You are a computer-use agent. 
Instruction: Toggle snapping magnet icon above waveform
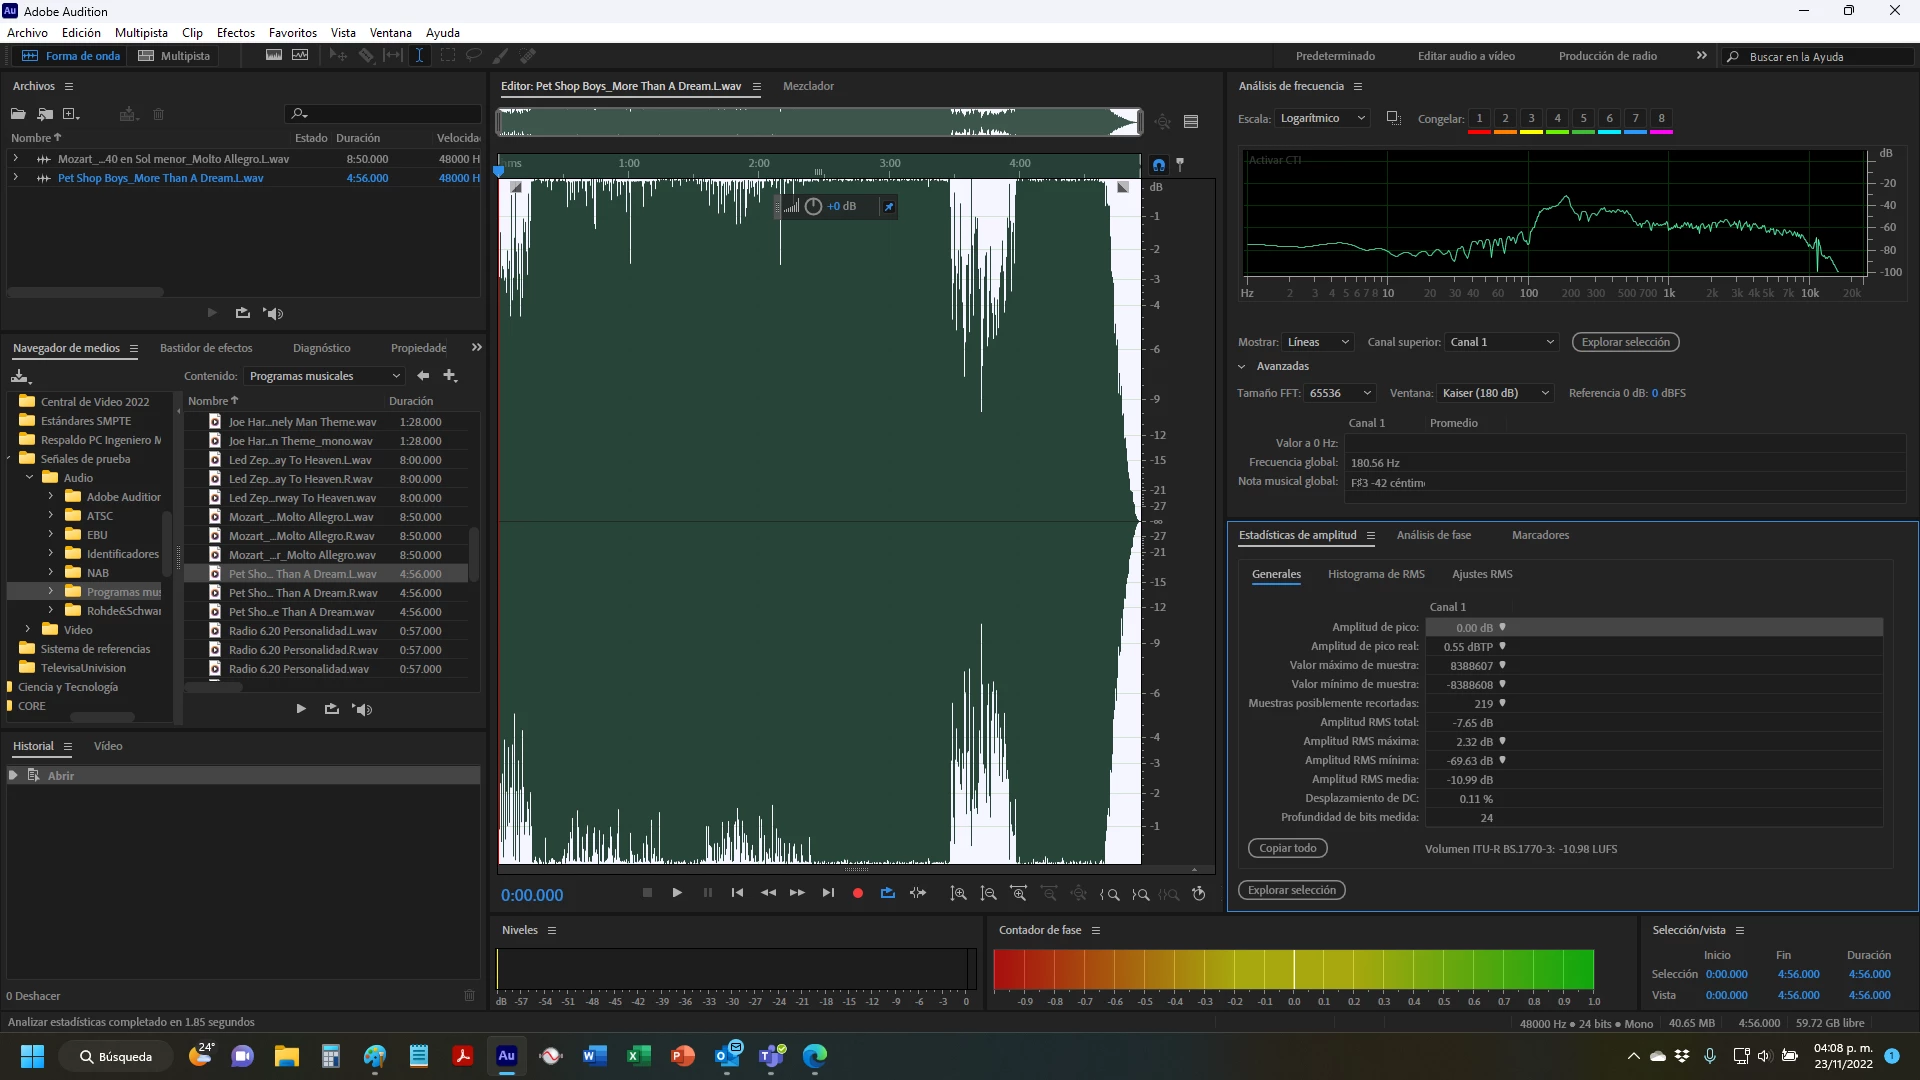[x=1159, y=164]
